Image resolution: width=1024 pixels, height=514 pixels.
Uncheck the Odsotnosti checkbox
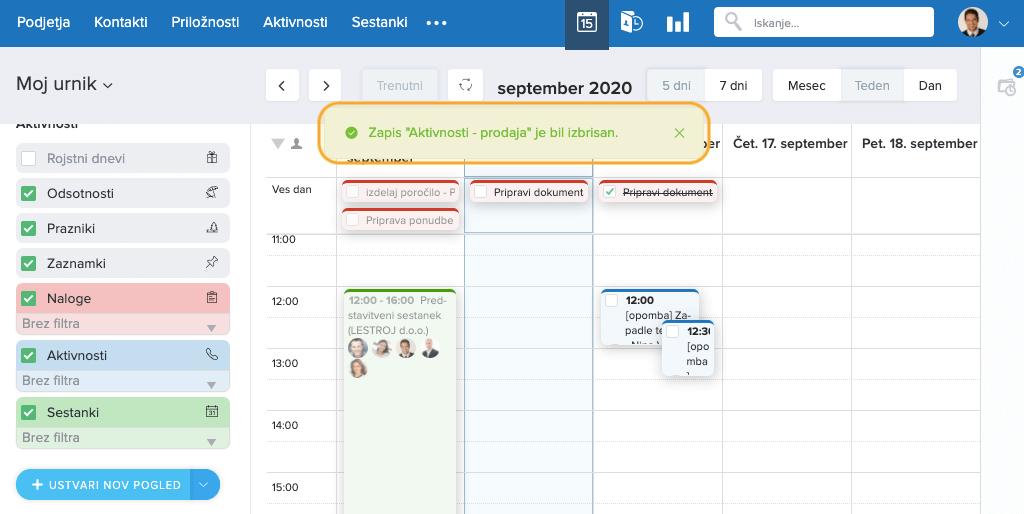tap(29, 193)
